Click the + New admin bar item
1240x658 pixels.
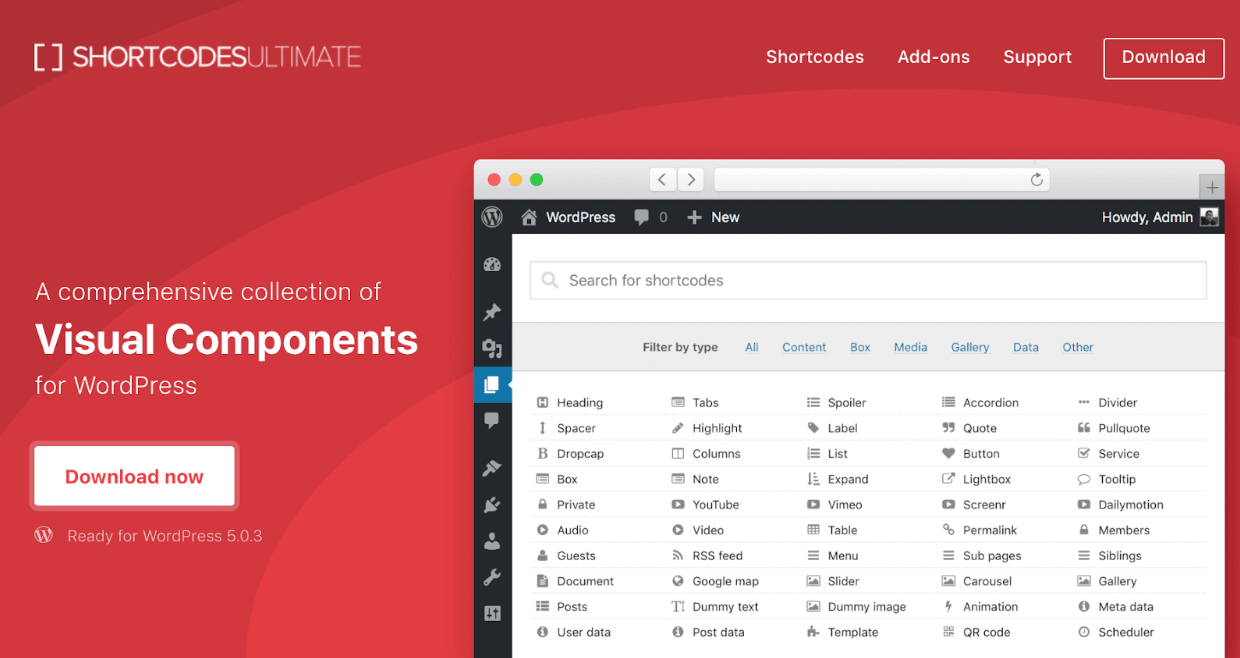[x=714, y=217]
